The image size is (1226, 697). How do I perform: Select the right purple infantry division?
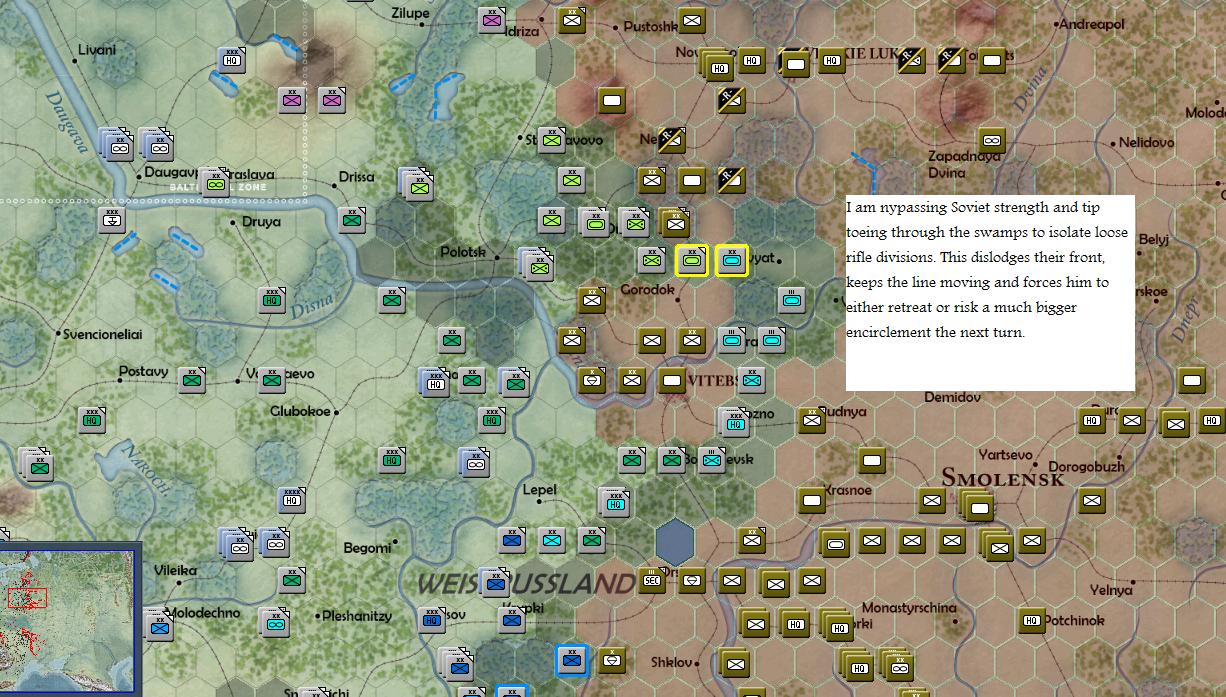(x=332, y=100)
